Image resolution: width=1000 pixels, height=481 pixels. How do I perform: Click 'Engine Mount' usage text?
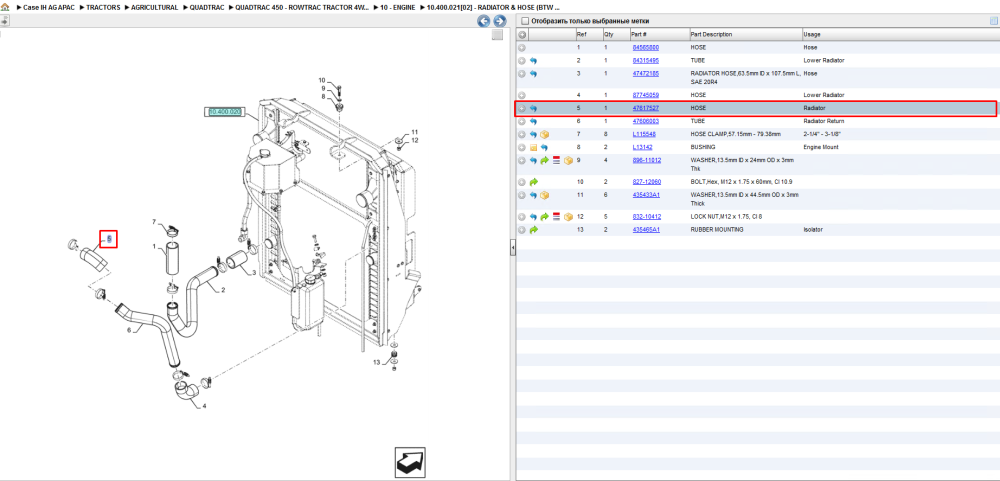click(x=821, y=147)
